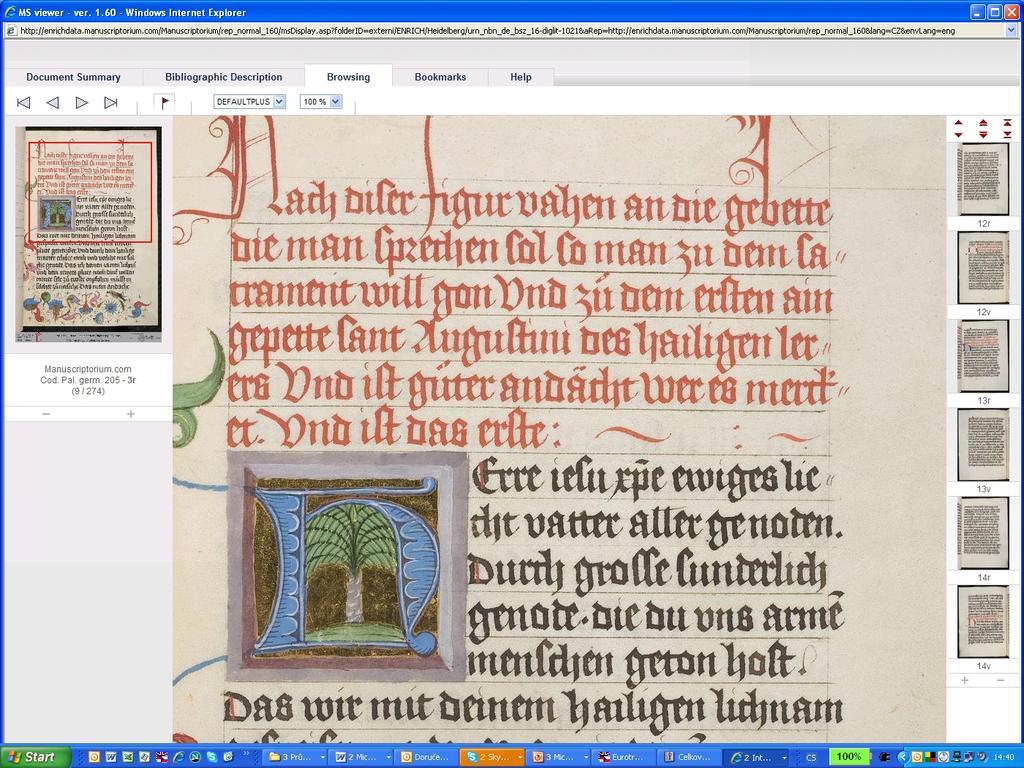Open page thumbnail 14v
1024x768 pixels.
click(x=983, y=622)
